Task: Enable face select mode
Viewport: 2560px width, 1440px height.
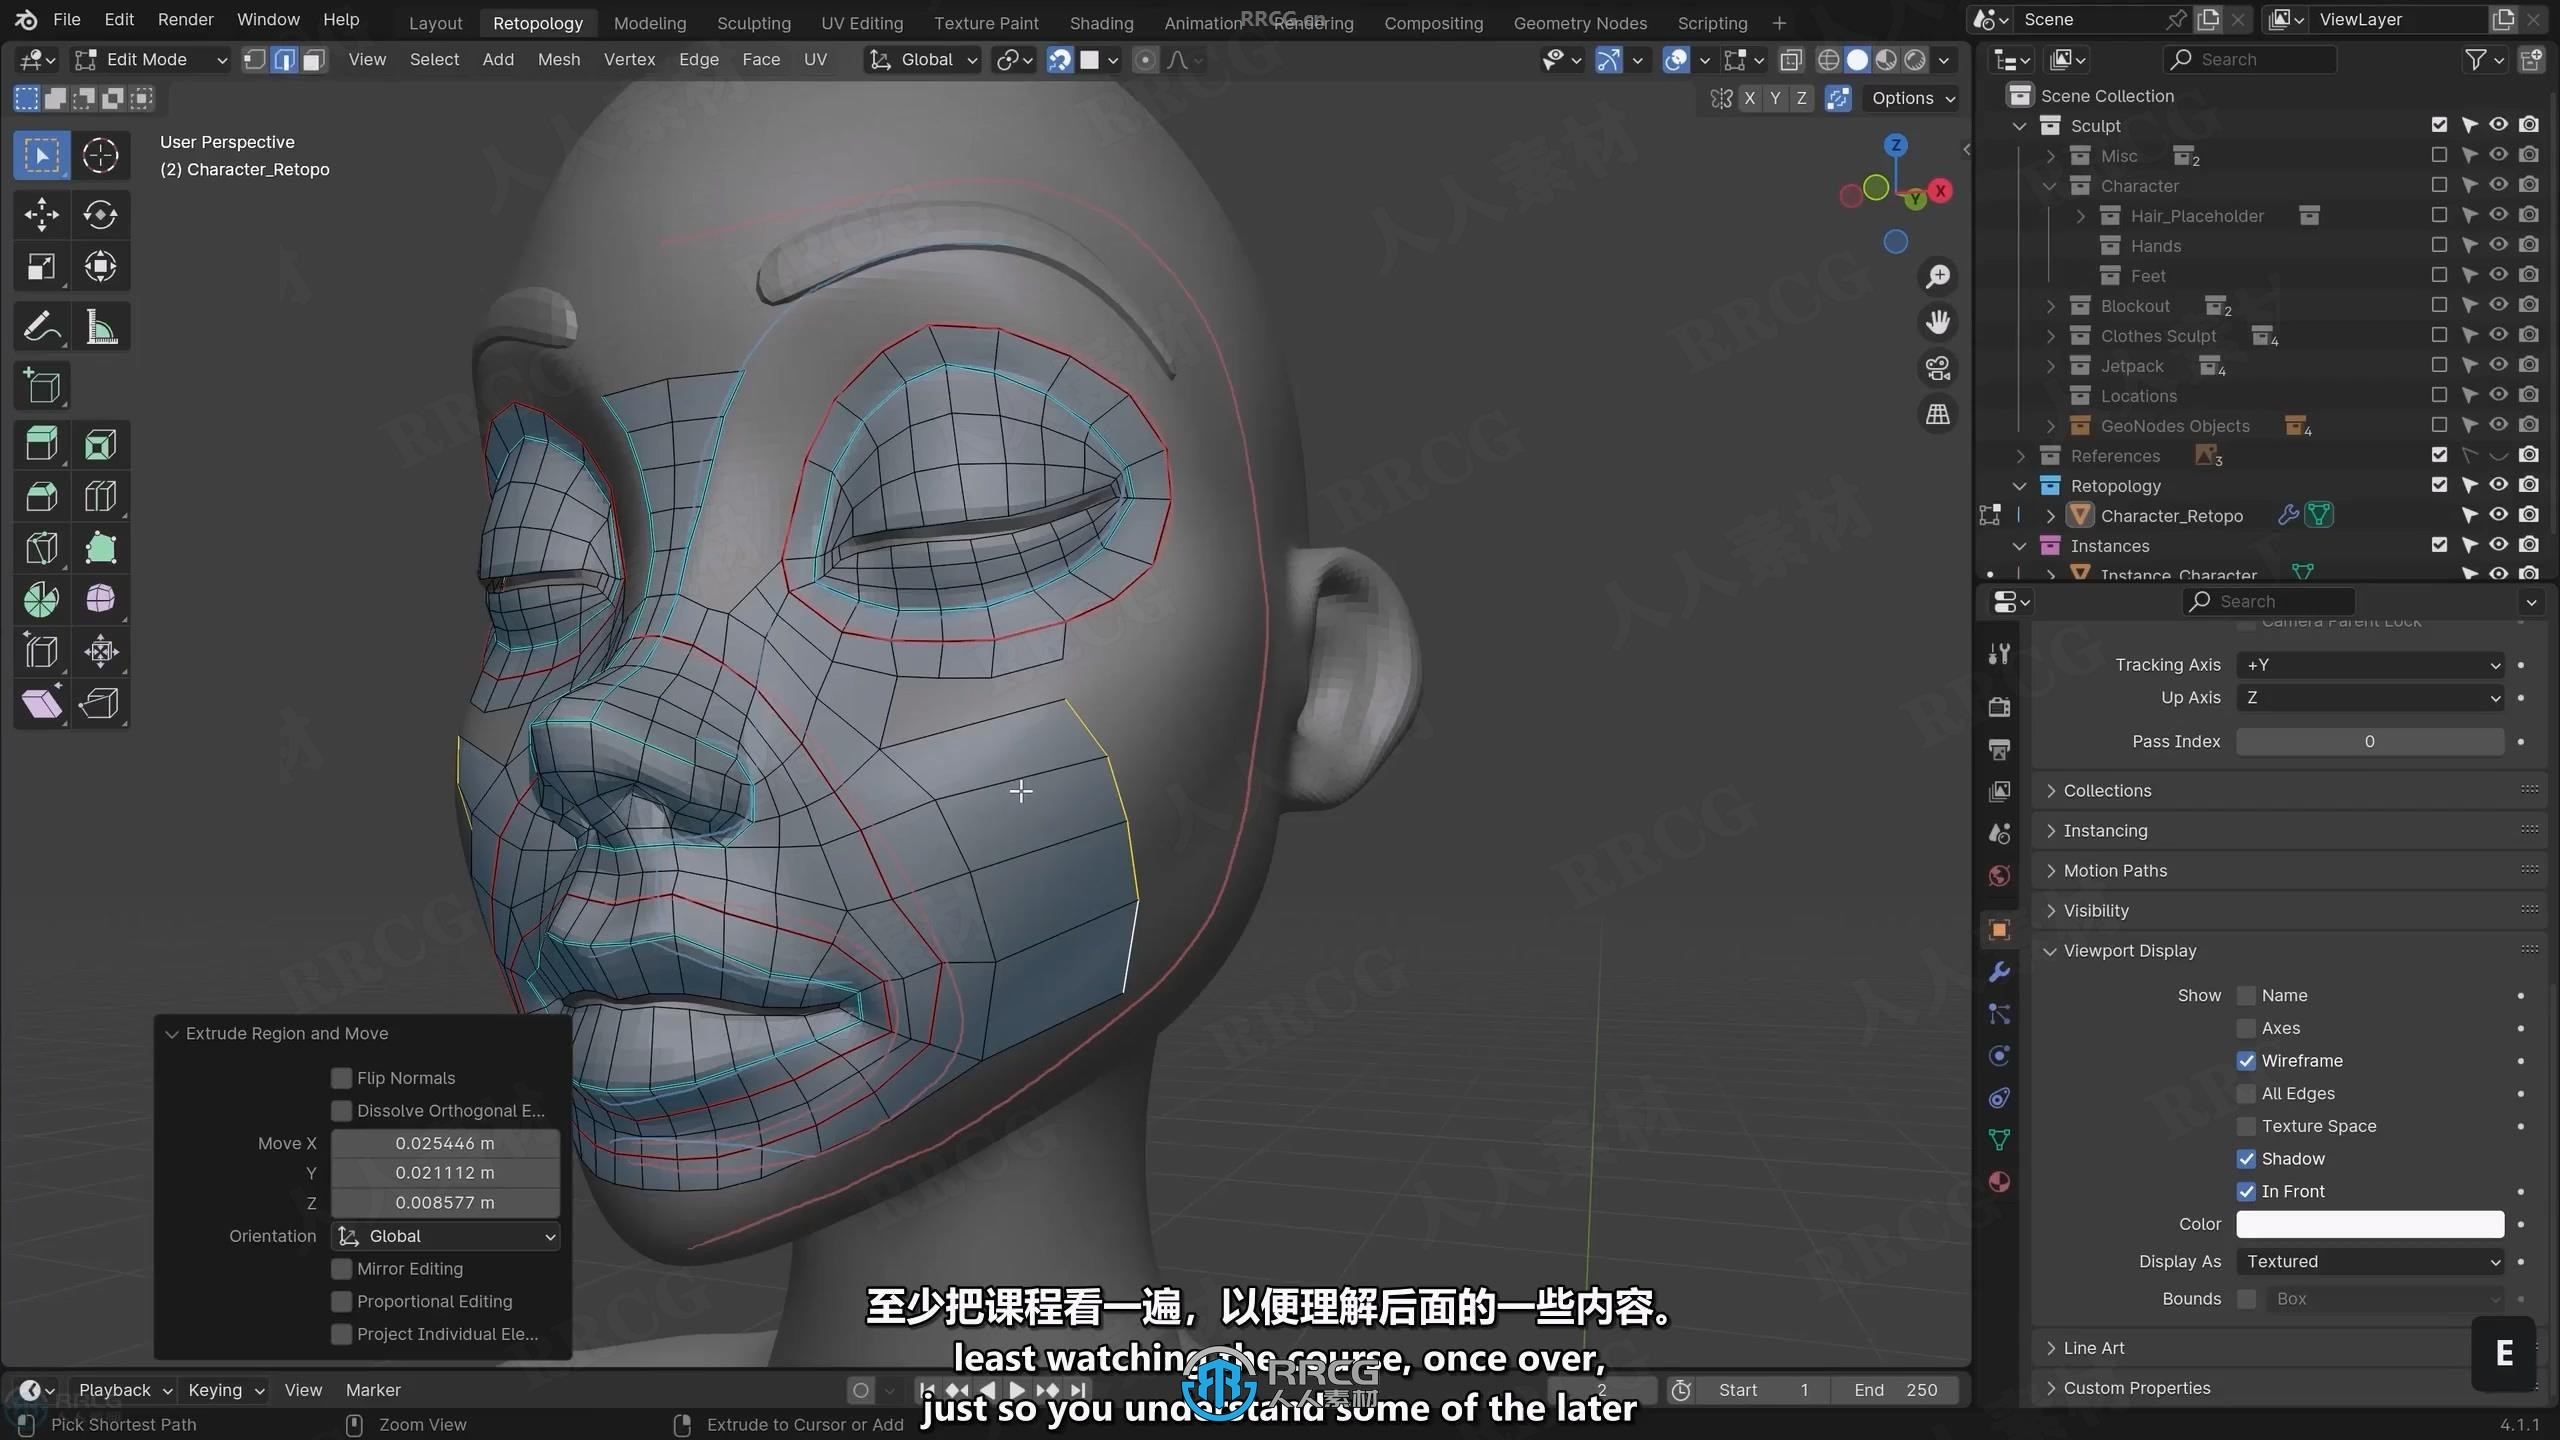Action: point(313,60)
